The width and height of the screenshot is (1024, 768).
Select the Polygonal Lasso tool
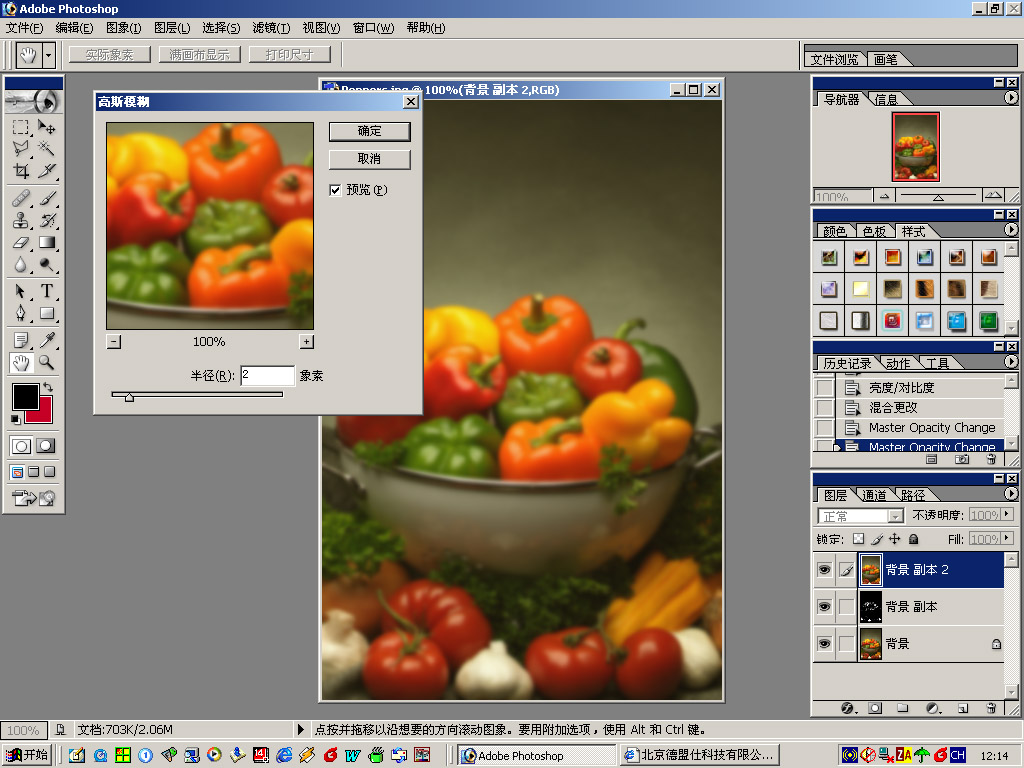[21, 149]
